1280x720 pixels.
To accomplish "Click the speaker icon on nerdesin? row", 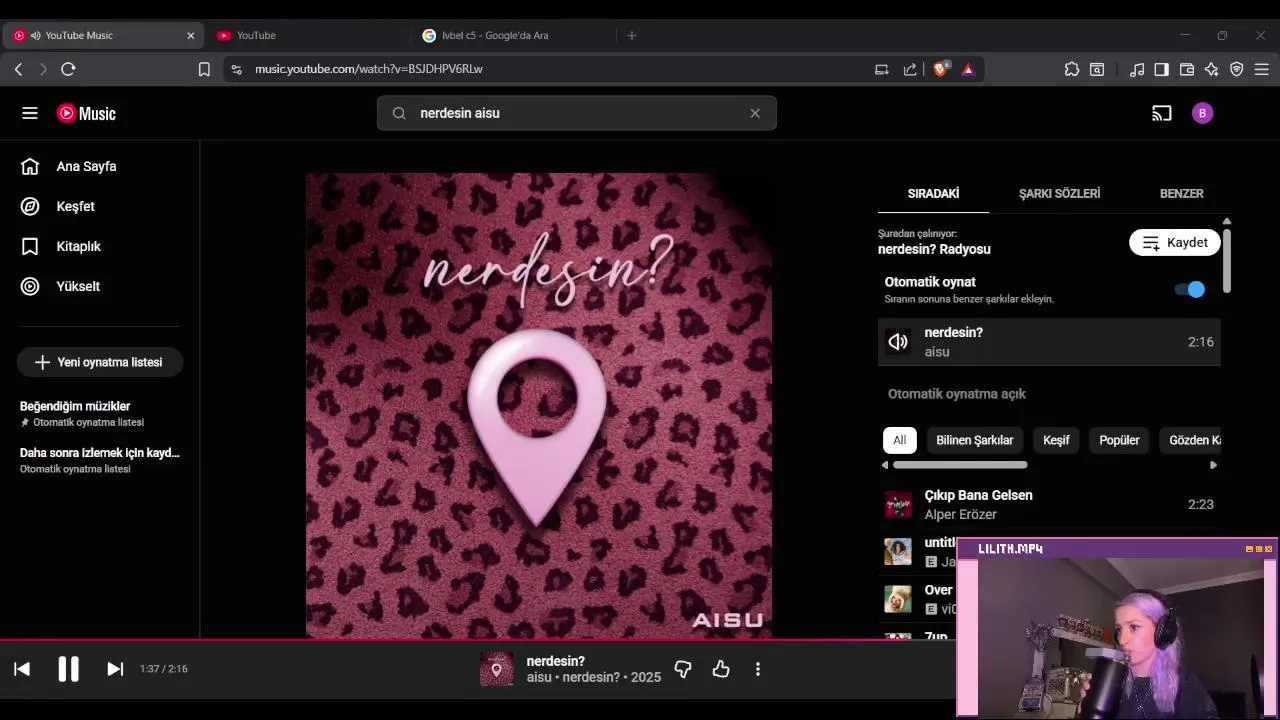I will click(898, 342).
